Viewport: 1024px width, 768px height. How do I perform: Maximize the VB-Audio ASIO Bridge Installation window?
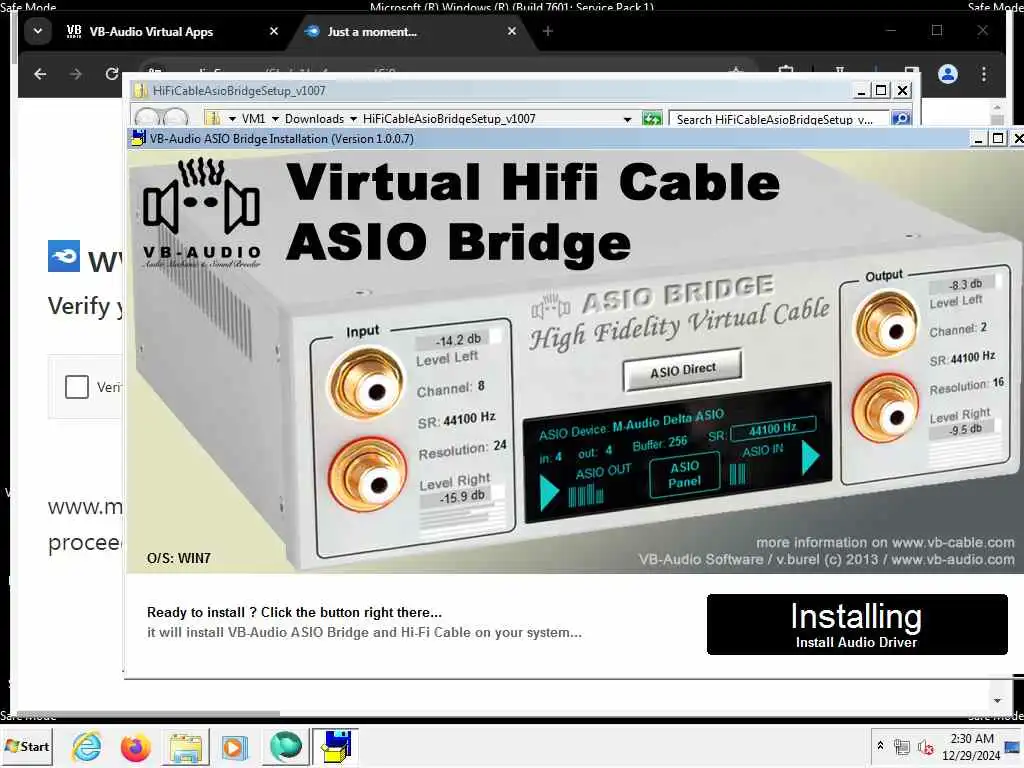pos(998,138)
